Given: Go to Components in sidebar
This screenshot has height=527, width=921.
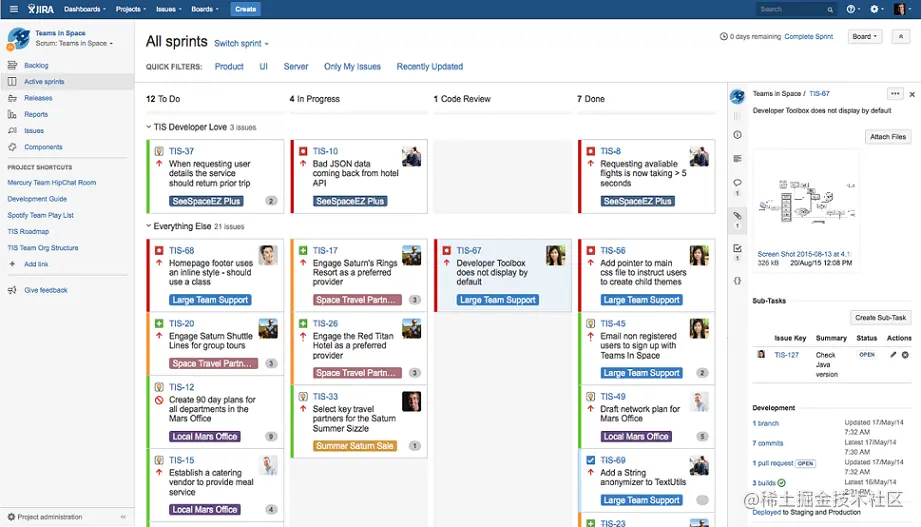Looking at the screenshot, I should [x=43, y=147].
